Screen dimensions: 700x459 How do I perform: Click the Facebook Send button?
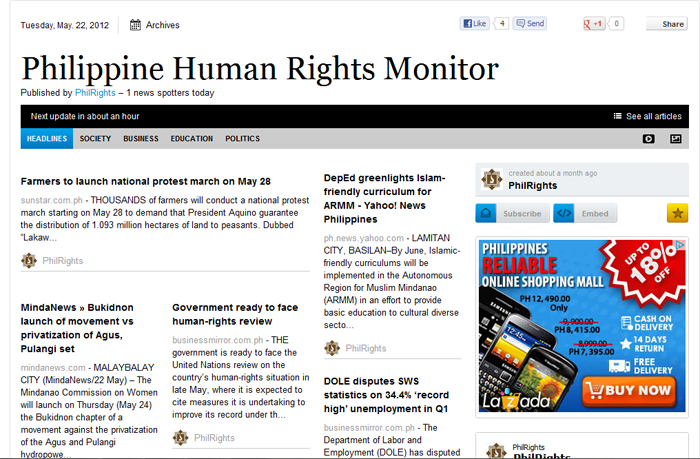coord(531,23)
